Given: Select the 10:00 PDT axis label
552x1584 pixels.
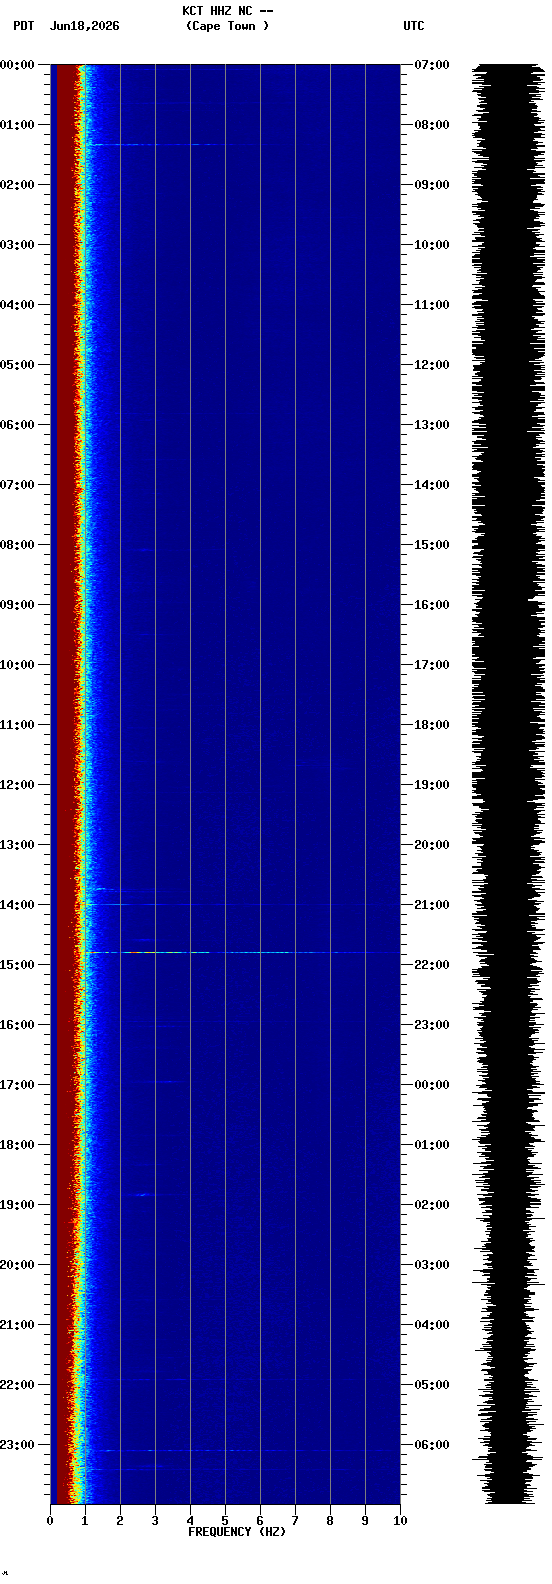Looking at the screenshot, I should 17,665.
